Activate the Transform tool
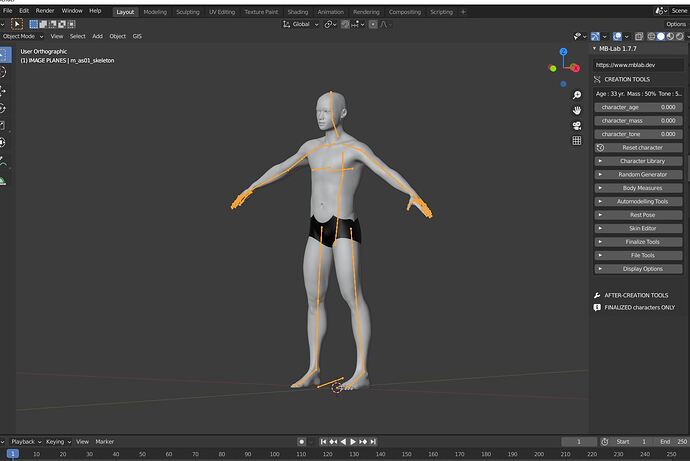 click(4, 143)
